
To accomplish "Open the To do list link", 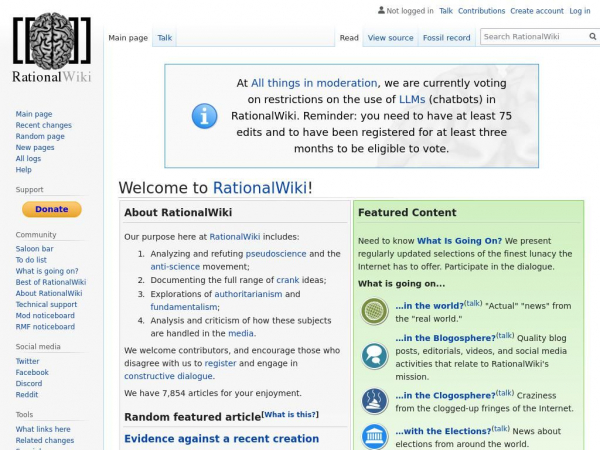I will tap(31, 260).
